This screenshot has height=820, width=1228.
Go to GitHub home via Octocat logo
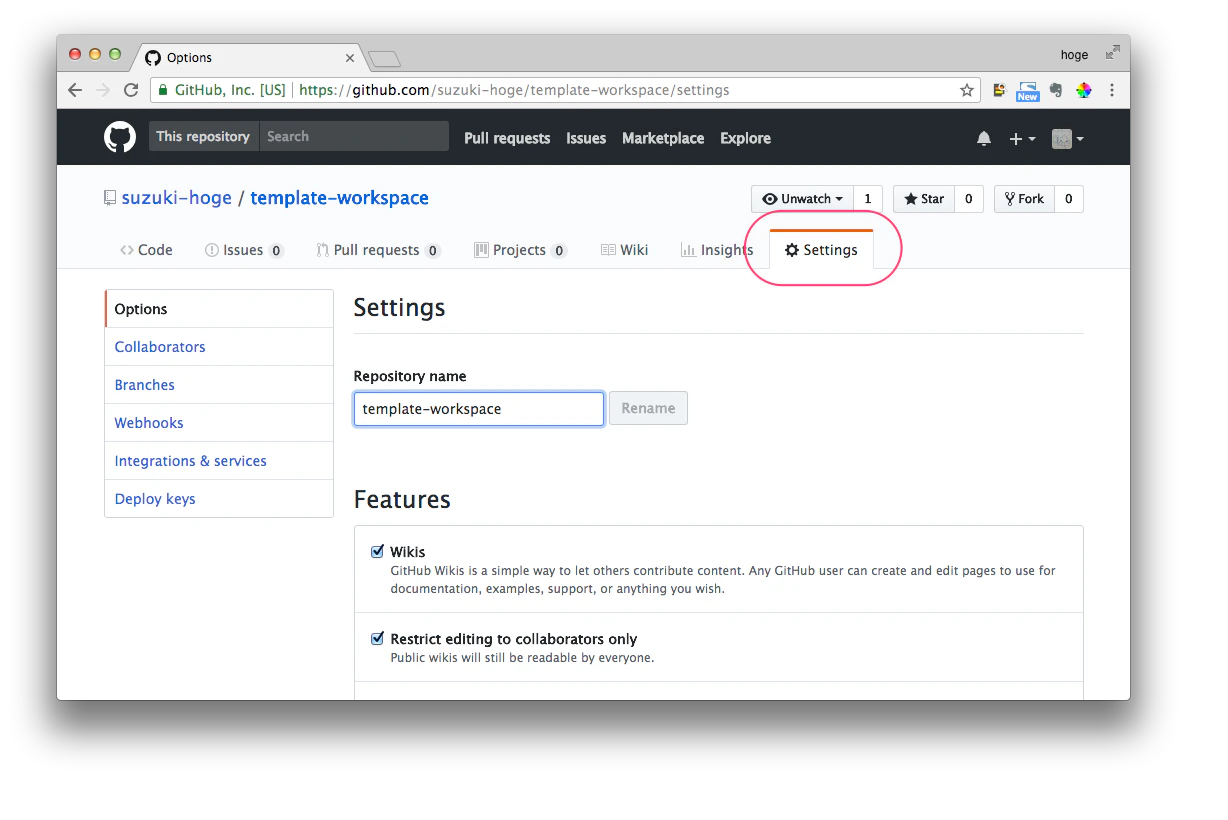pos(120,137)
